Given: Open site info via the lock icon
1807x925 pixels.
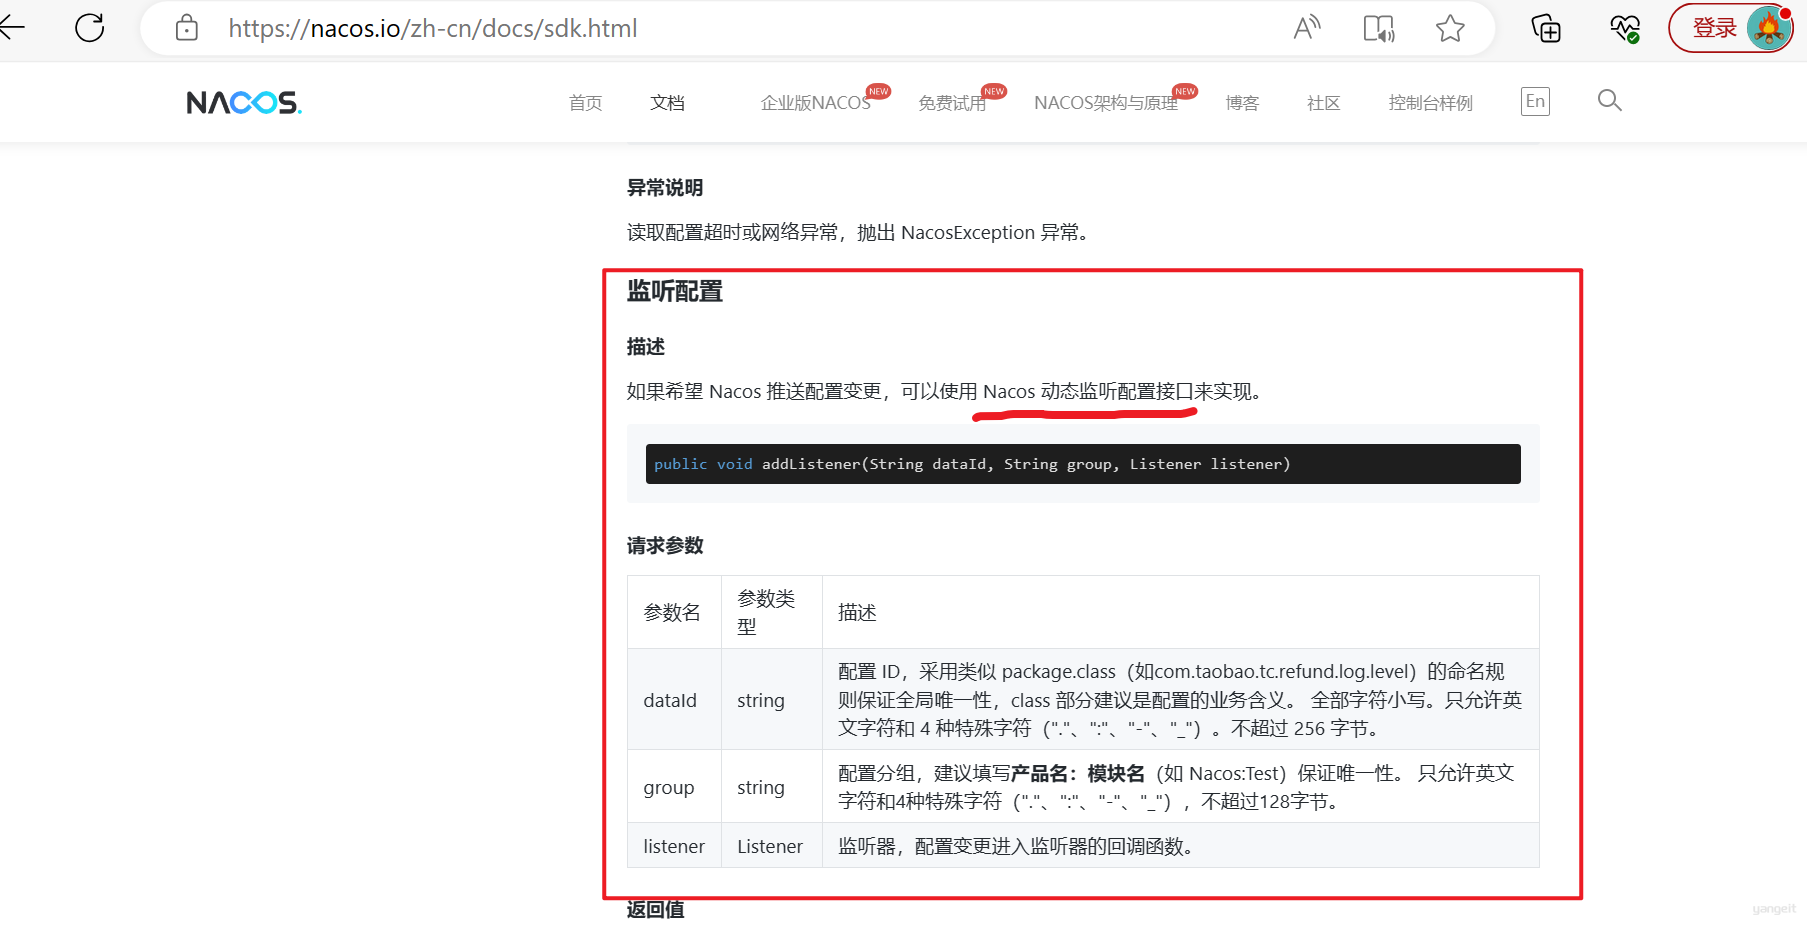Looking at the screenshot, I should (187, 28).
